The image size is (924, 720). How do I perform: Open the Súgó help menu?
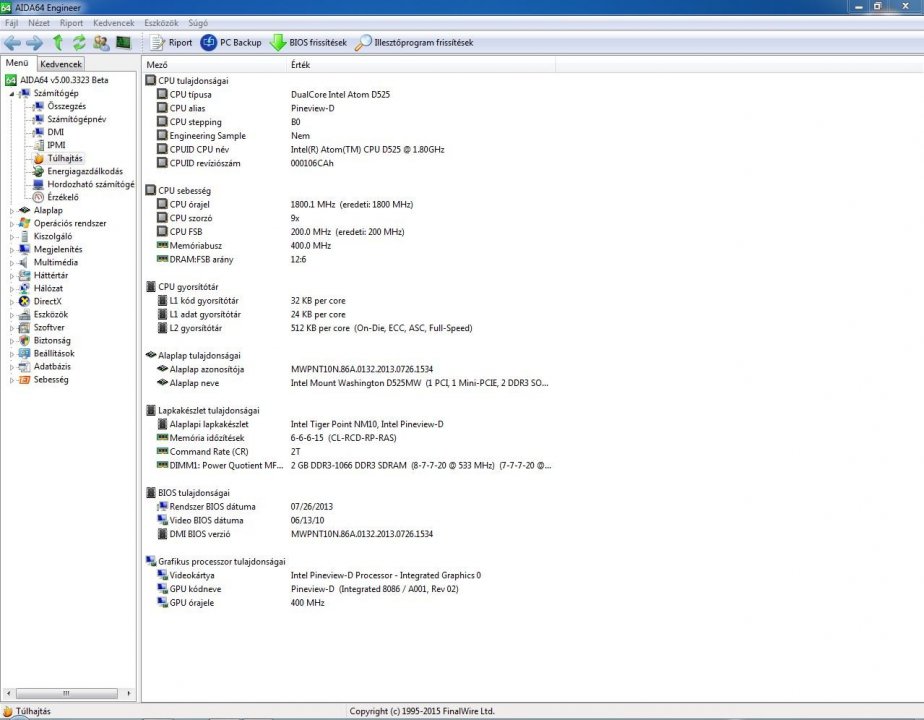198,23
